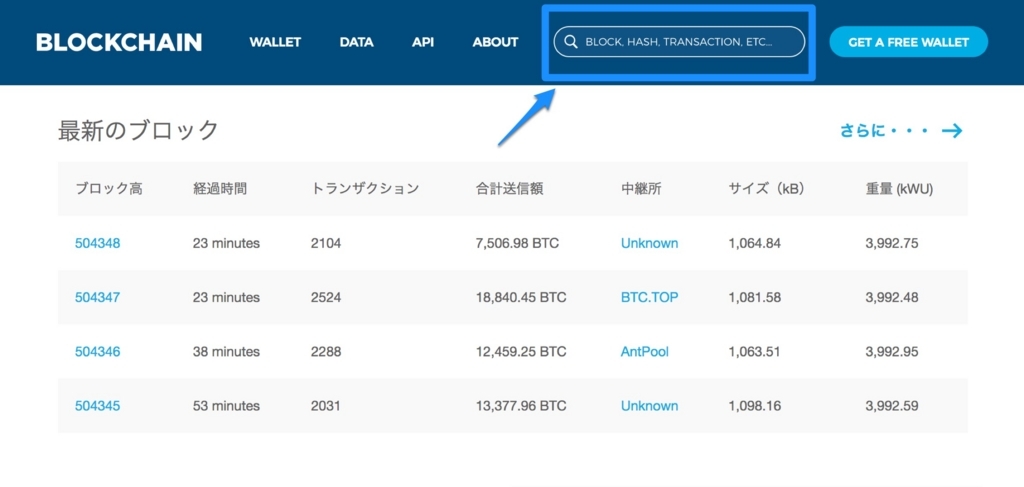The width and height of the screenshot is (1024, 487).
Task: Select weight value 3,992.48
Action: click(x=892, y=298)
